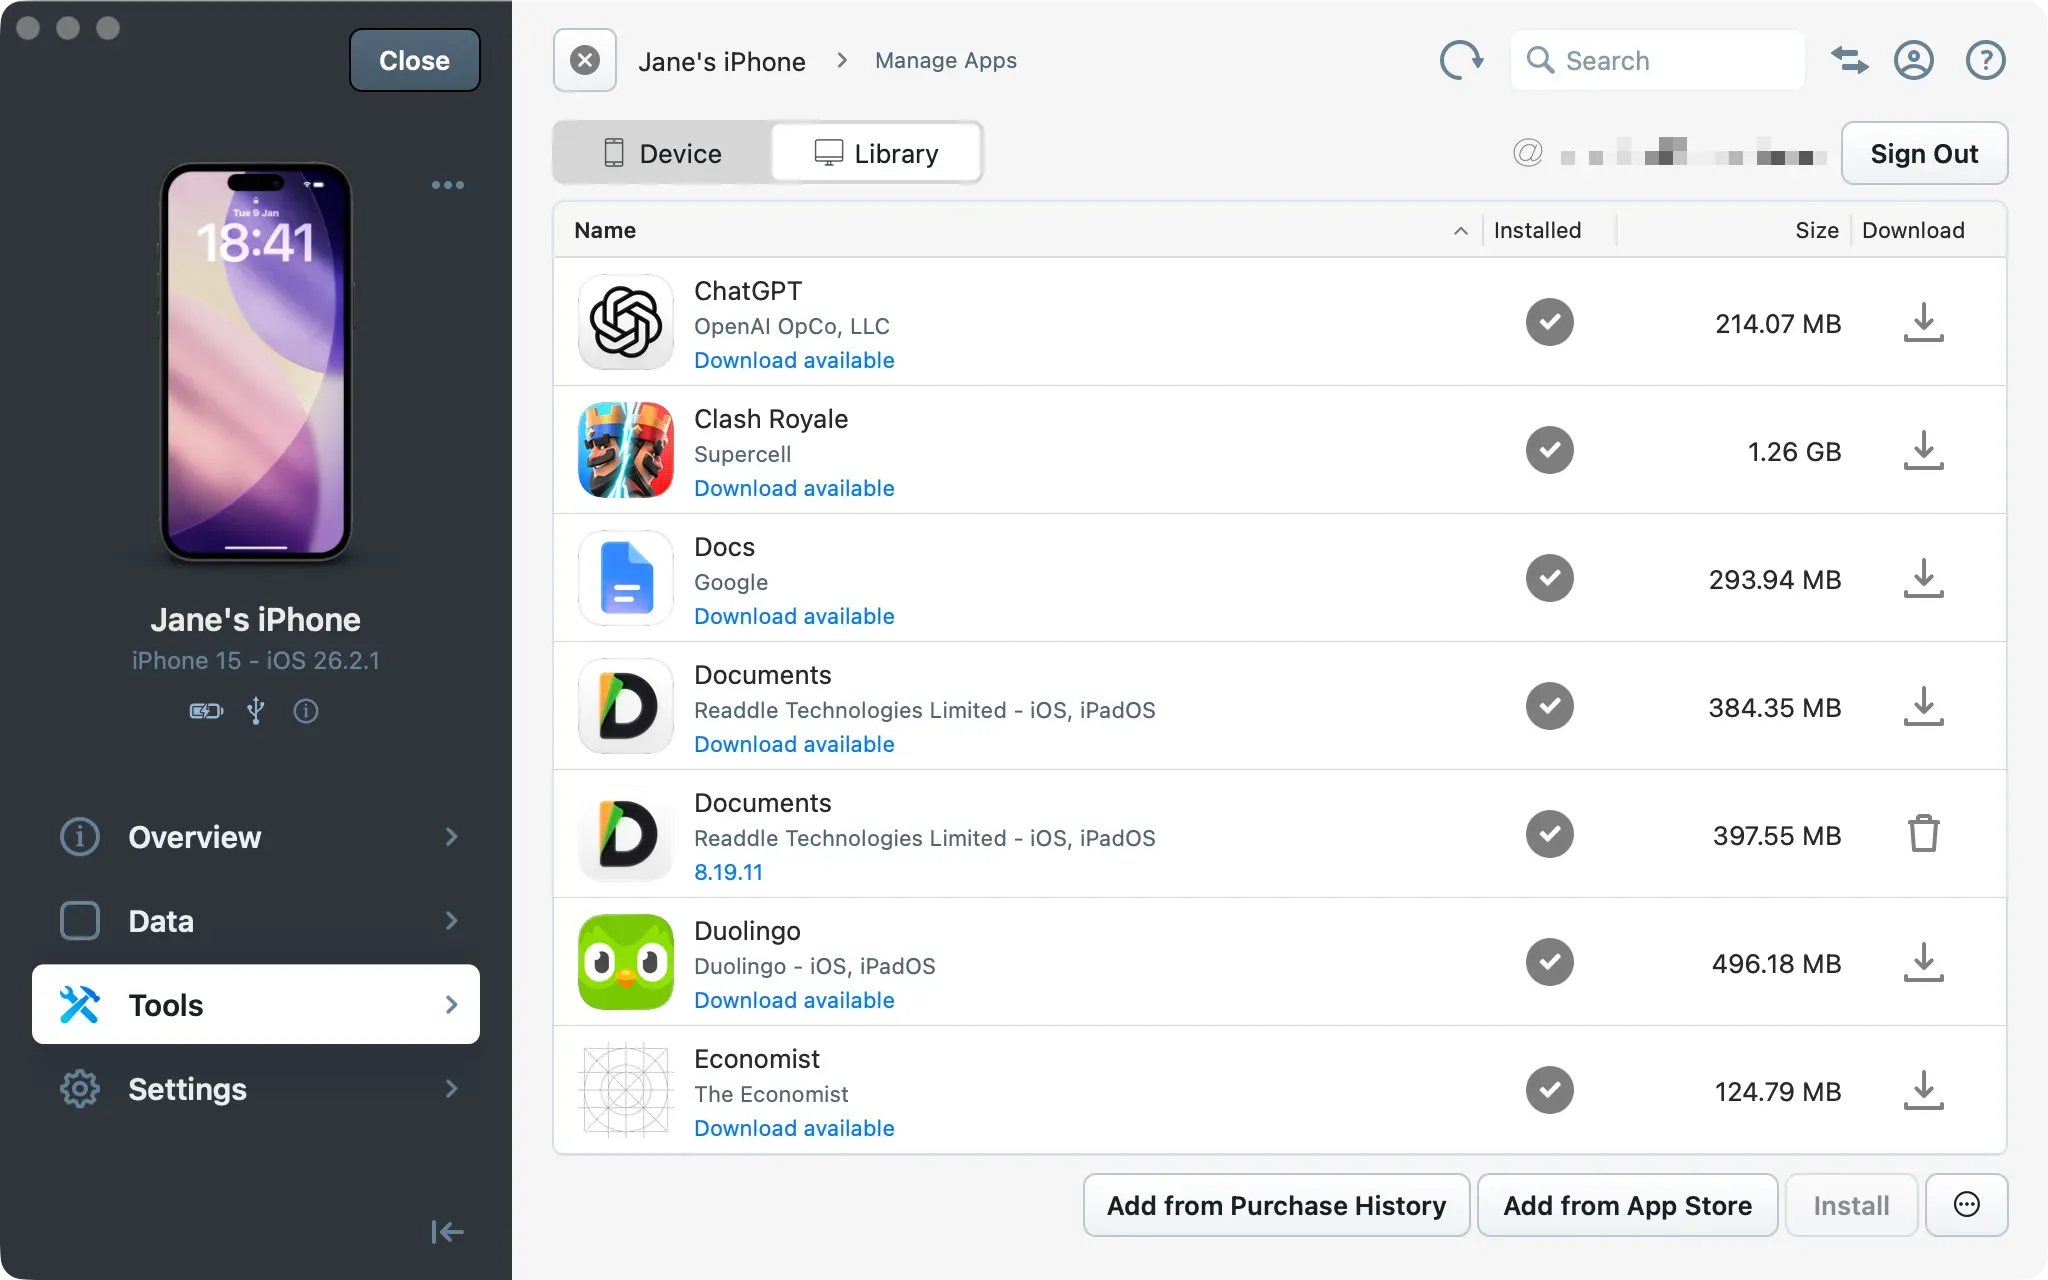The width and height of the screenshot is (2048, 1280).
Task: Open the transfers arrows icon
Action: [1849, 60]
